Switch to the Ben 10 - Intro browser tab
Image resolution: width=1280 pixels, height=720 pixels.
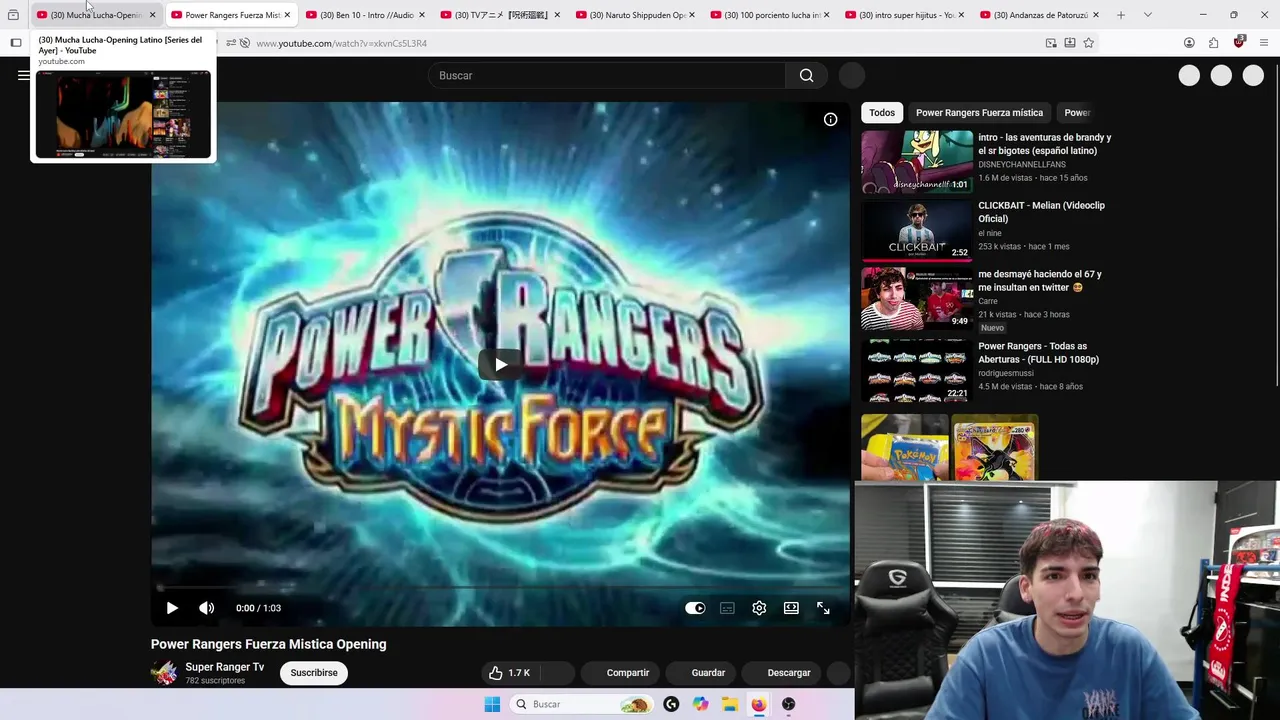[366, 15]
